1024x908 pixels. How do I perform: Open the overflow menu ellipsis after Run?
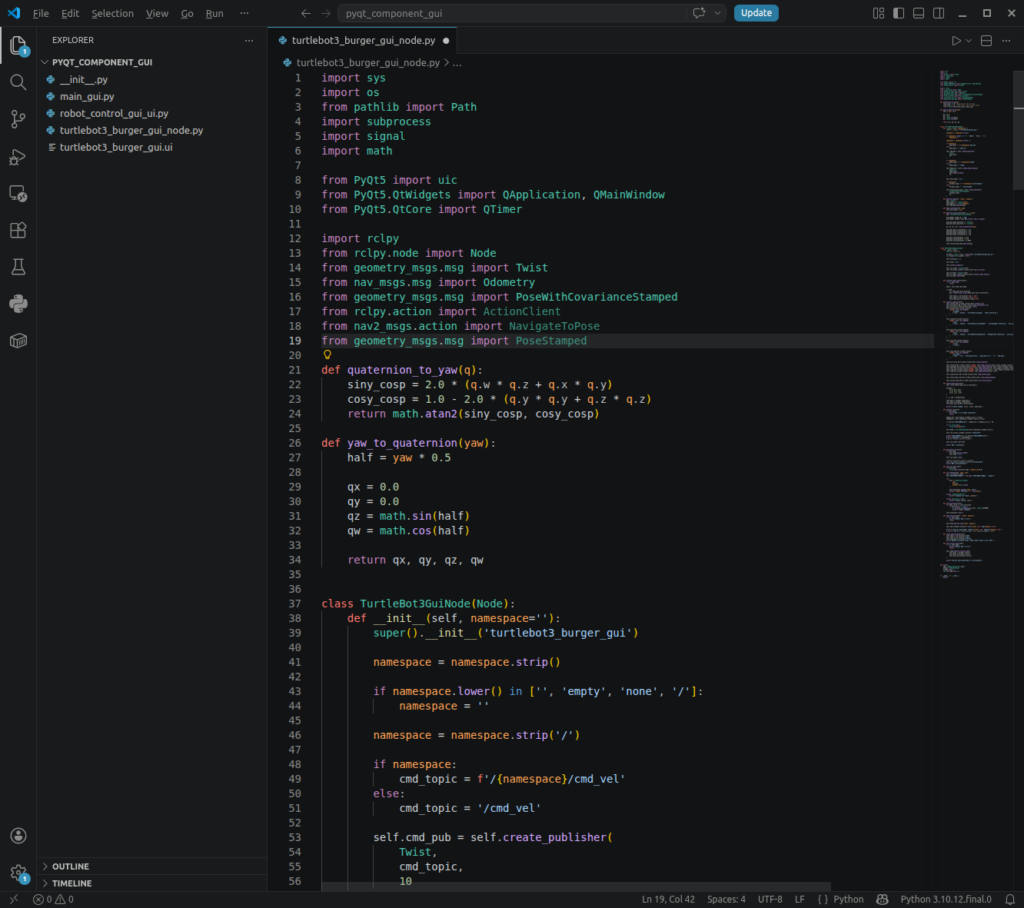point(244,13)
